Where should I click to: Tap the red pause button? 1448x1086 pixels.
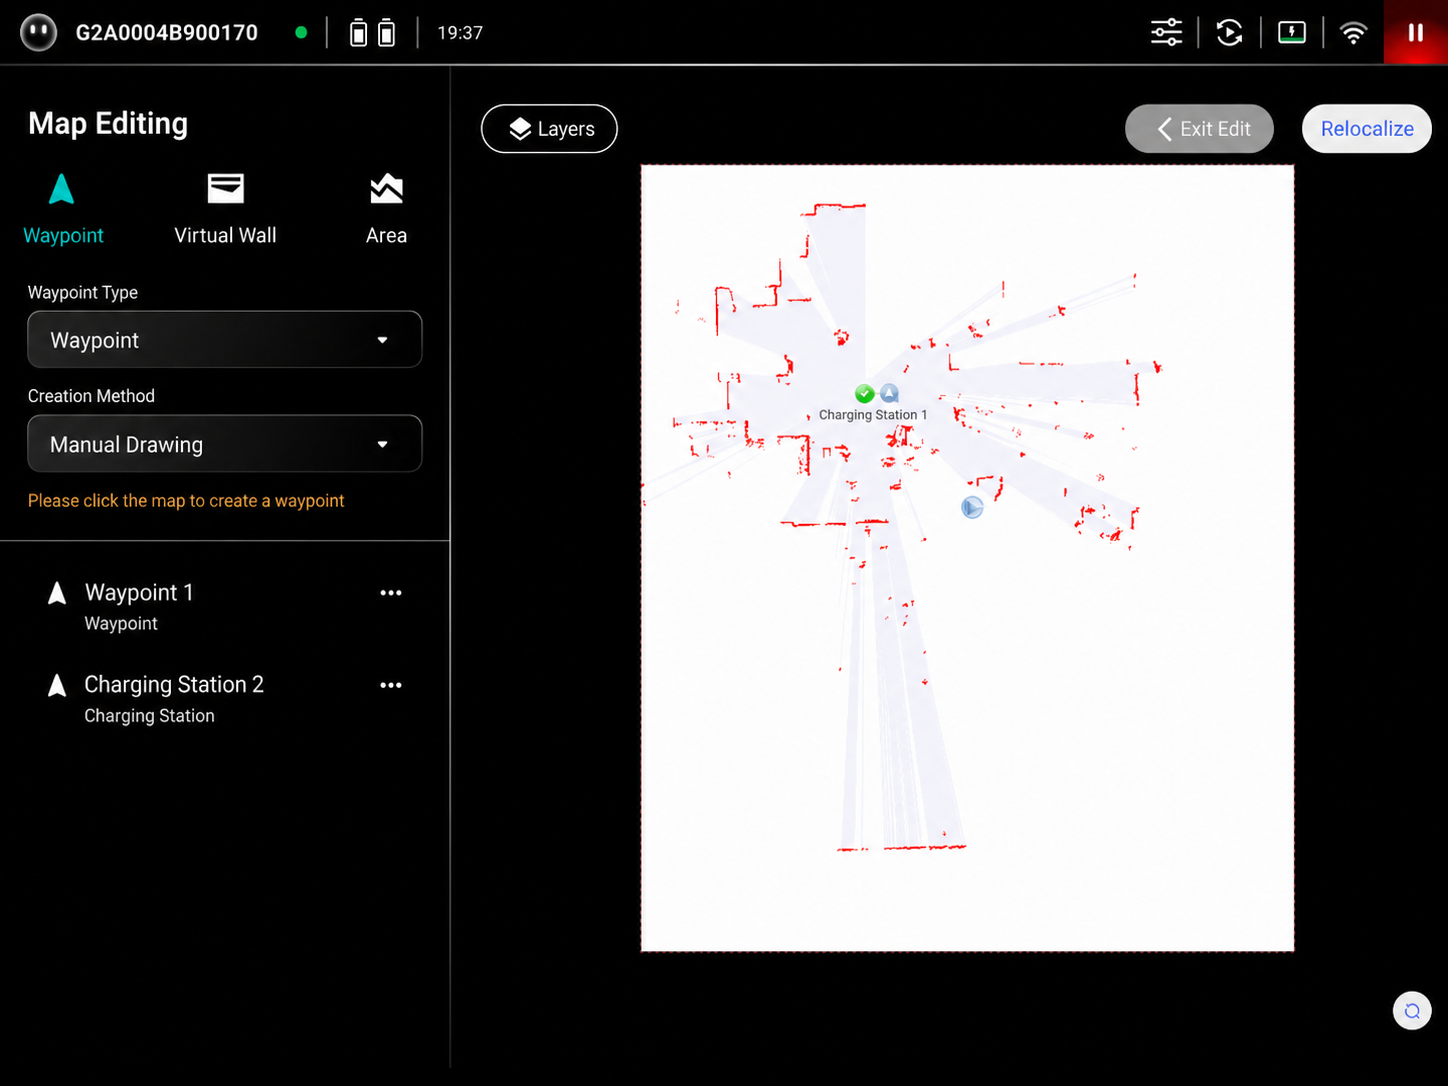point(1416,32)
